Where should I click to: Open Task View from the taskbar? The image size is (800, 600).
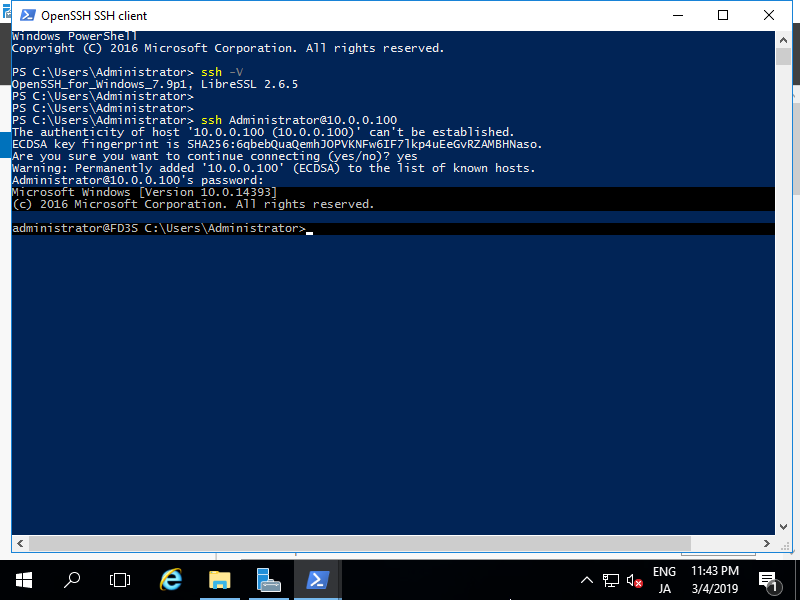coord(120,580)
